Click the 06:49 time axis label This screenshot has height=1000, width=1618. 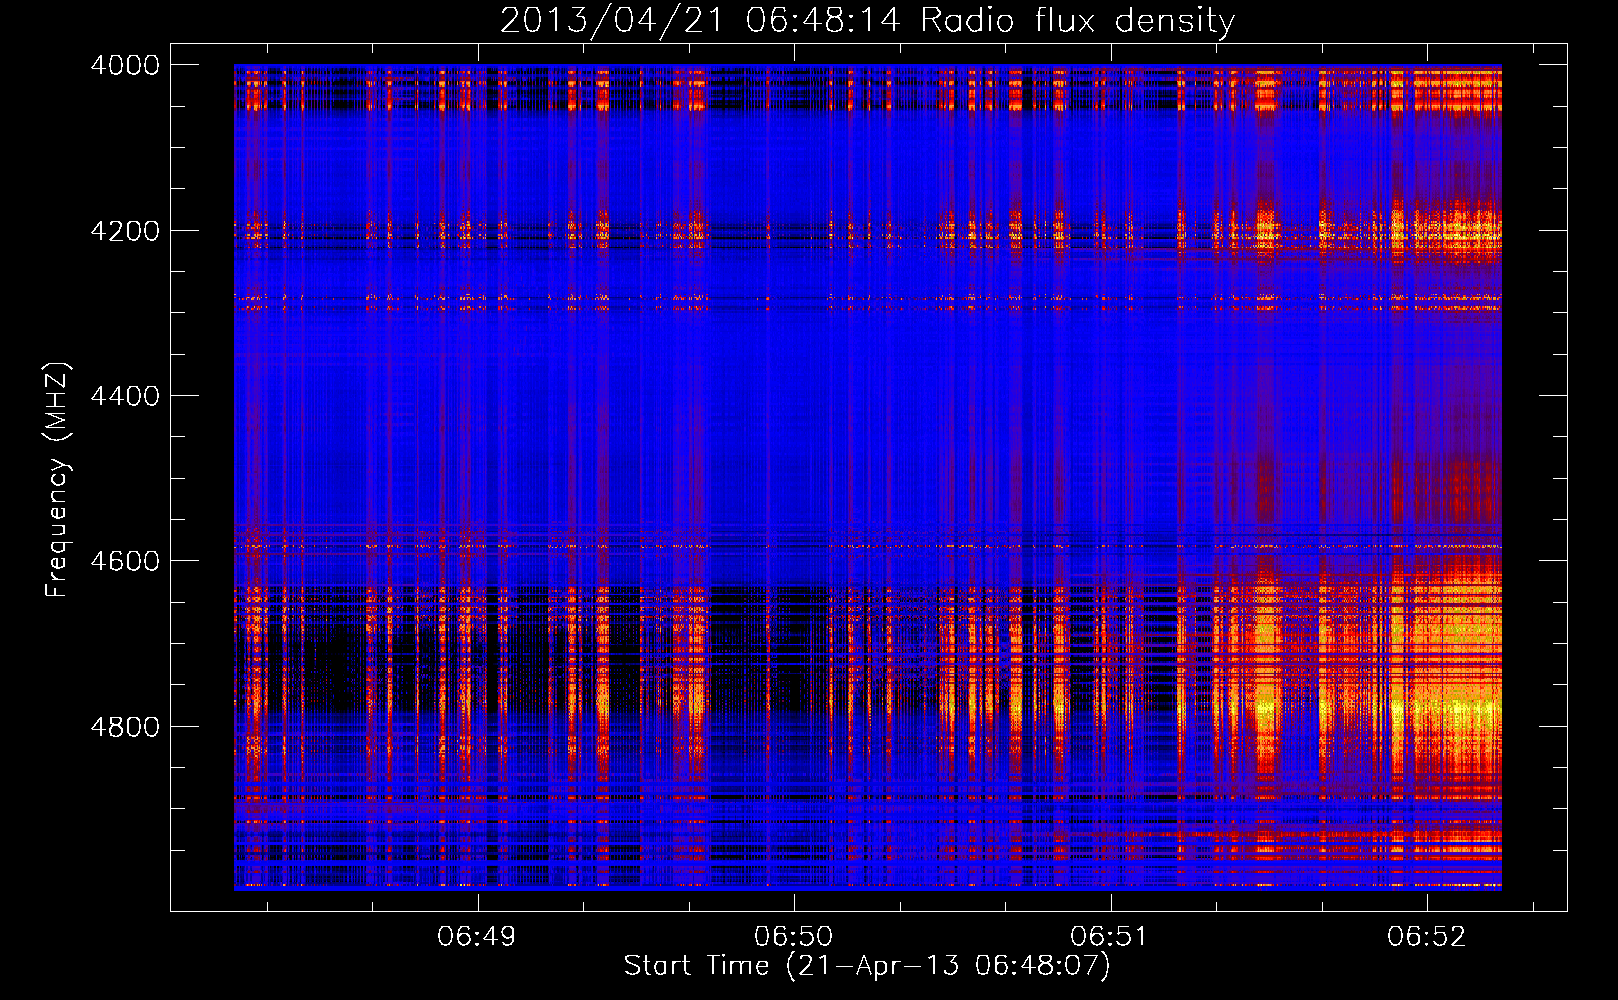477,936
